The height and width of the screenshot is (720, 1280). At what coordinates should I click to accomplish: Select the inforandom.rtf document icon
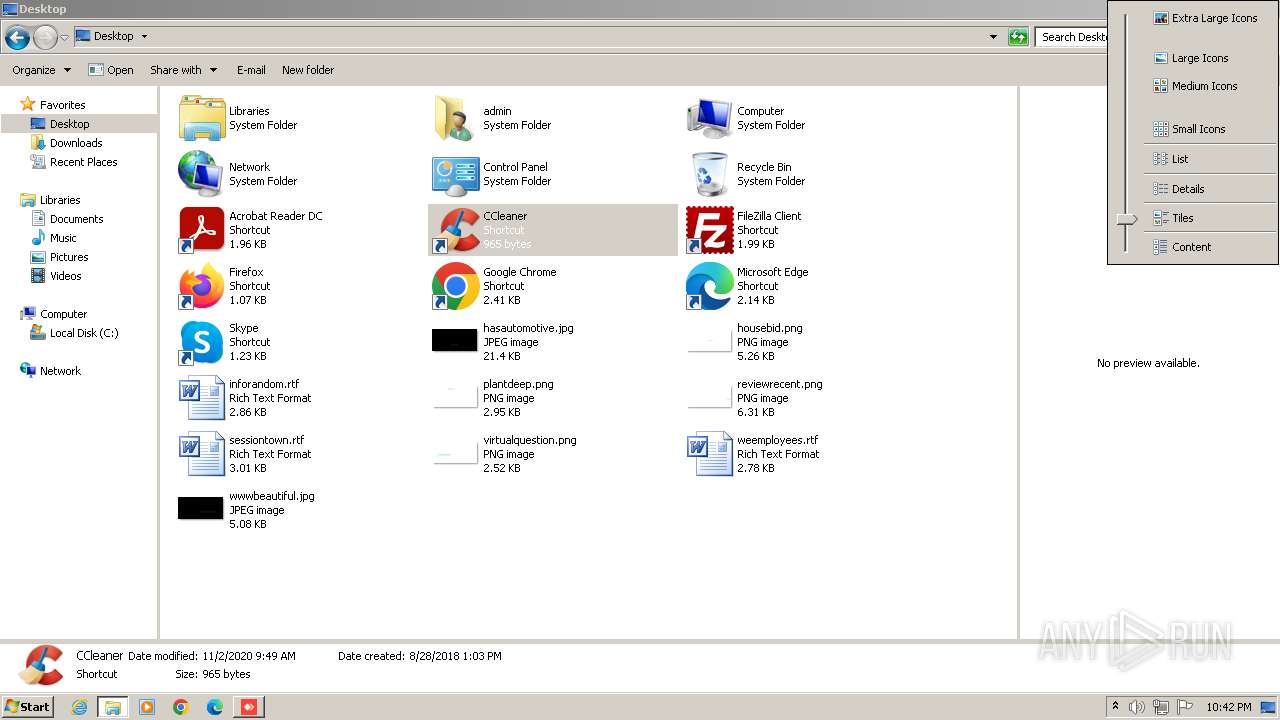(202, 398)
